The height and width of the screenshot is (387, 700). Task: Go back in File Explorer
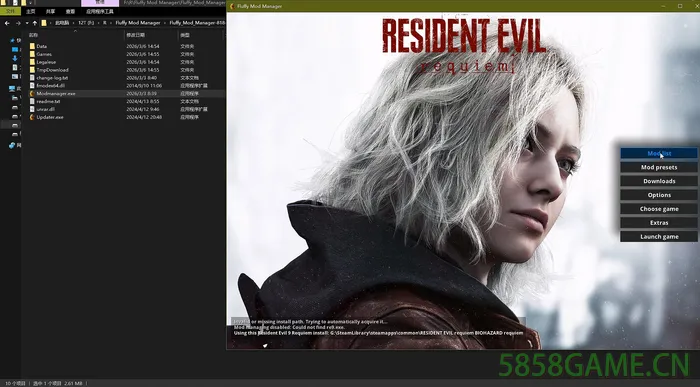tap(7, 23)
